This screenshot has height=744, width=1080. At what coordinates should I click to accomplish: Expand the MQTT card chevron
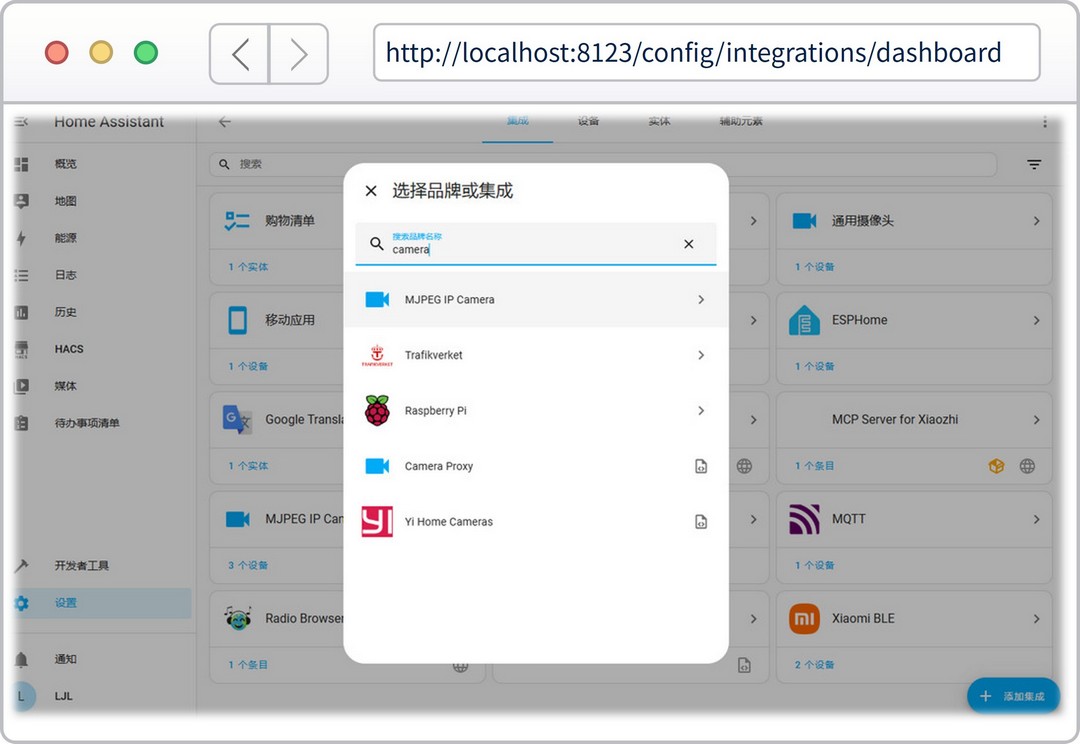point(1036,519)
